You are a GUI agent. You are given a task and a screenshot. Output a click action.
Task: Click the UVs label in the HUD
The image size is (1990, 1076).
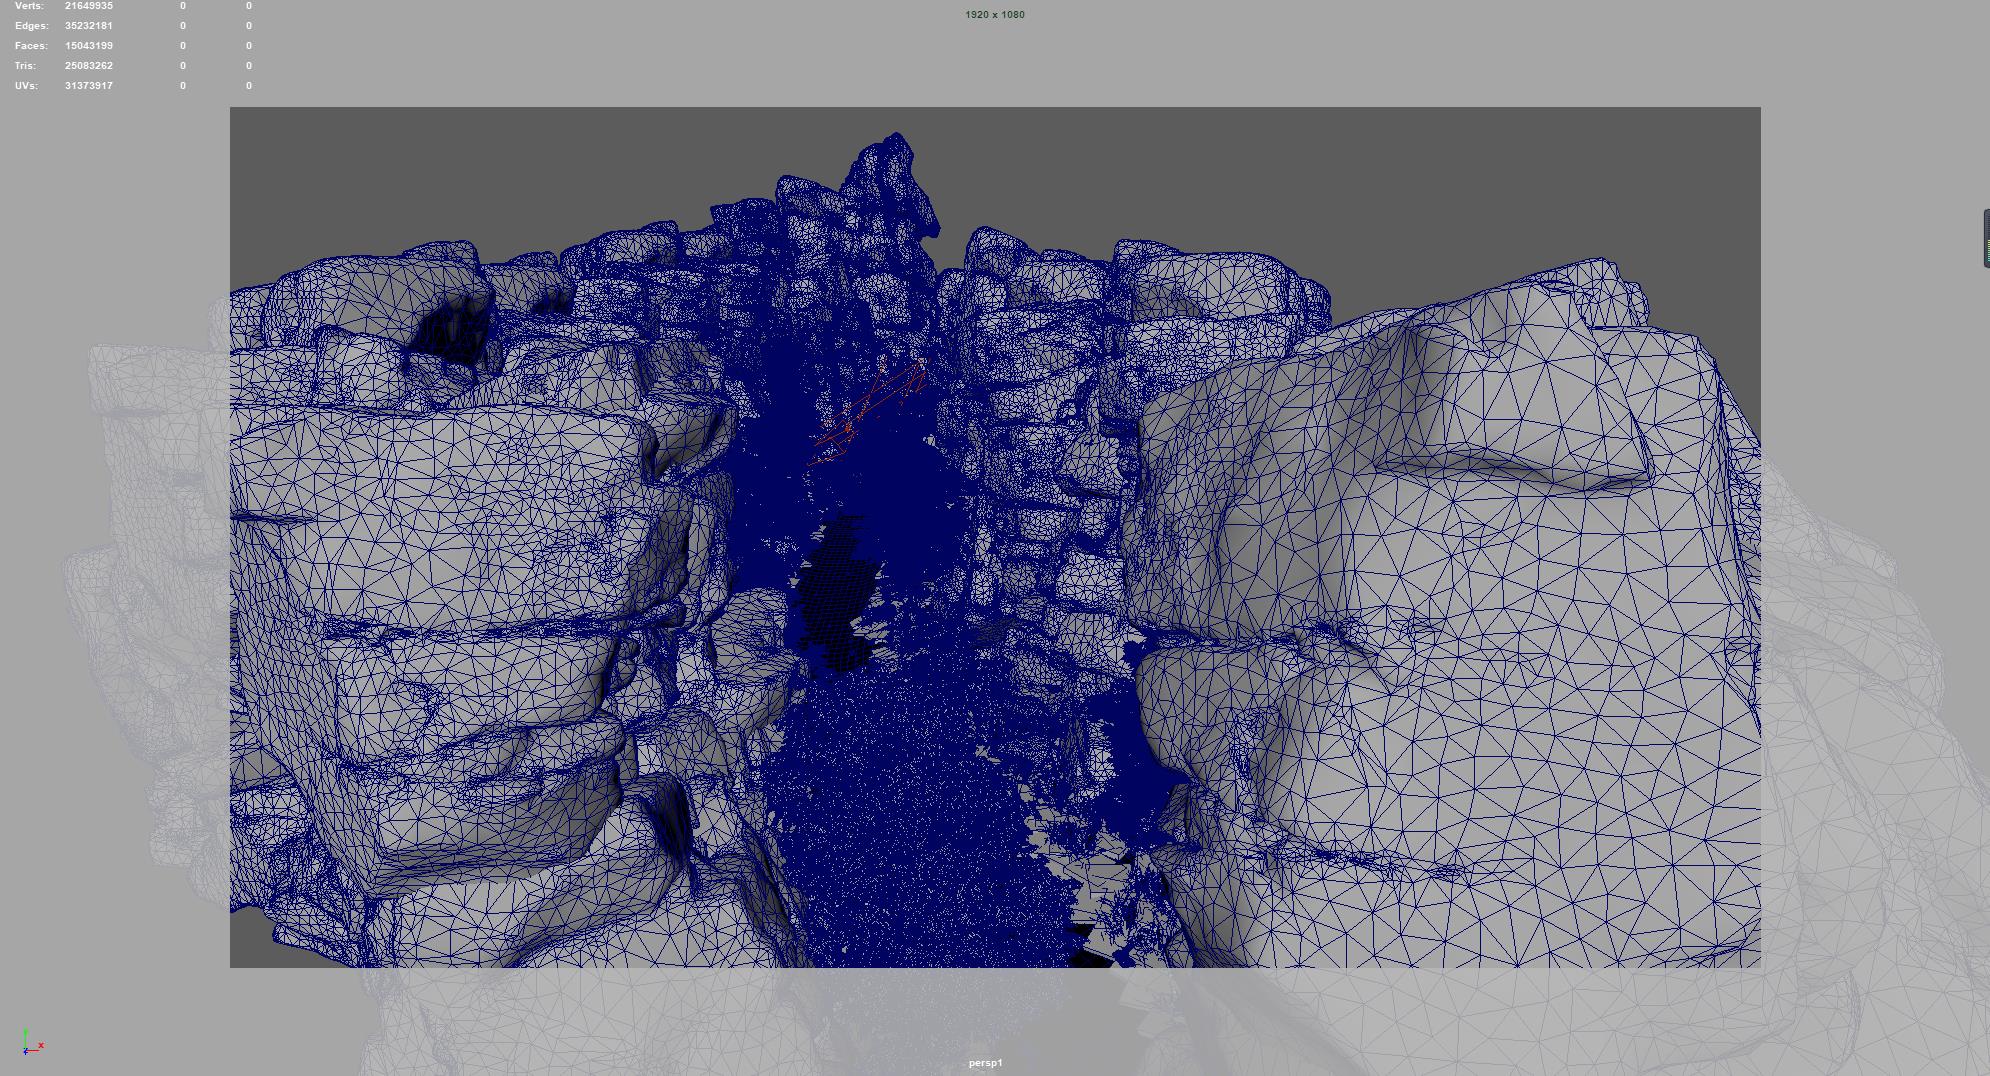26,86
